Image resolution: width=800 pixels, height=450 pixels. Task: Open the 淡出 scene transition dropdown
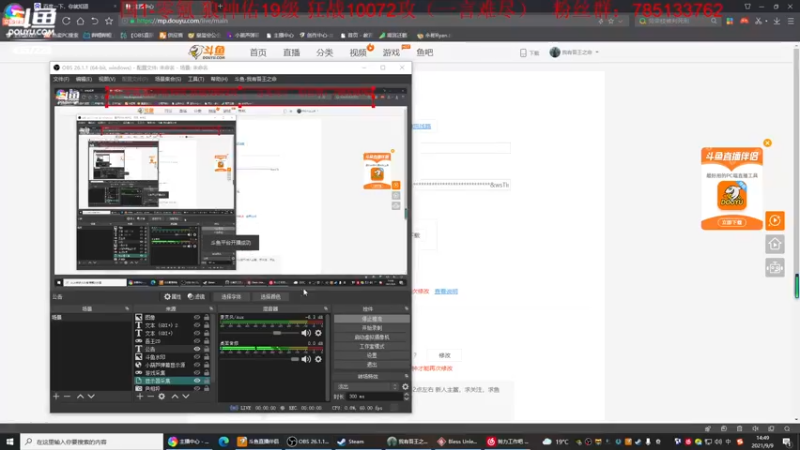367,387
